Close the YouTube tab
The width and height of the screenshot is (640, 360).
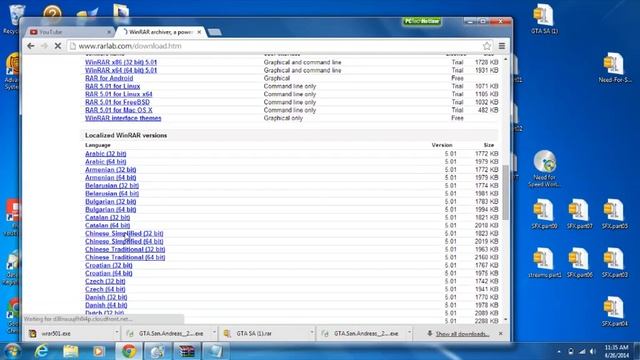(x=109, y=32)
